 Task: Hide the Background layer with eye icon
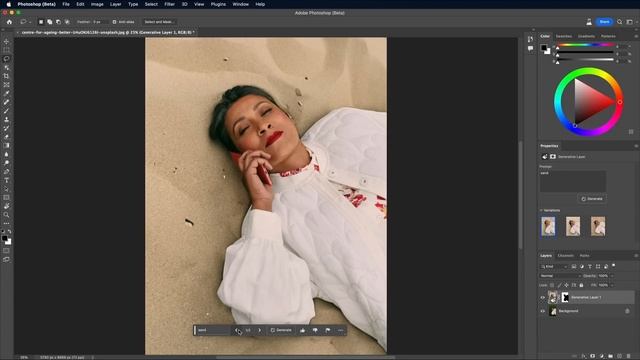point(543,311)
